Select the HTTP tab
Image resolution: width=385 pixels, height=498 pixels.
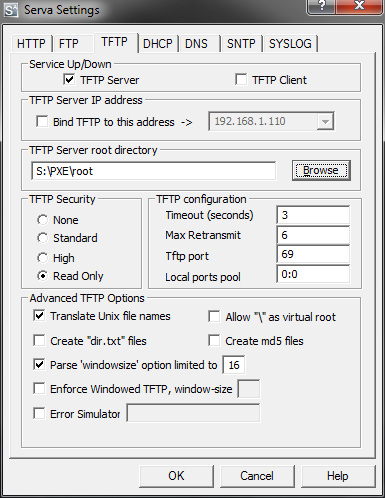[31, 44]
